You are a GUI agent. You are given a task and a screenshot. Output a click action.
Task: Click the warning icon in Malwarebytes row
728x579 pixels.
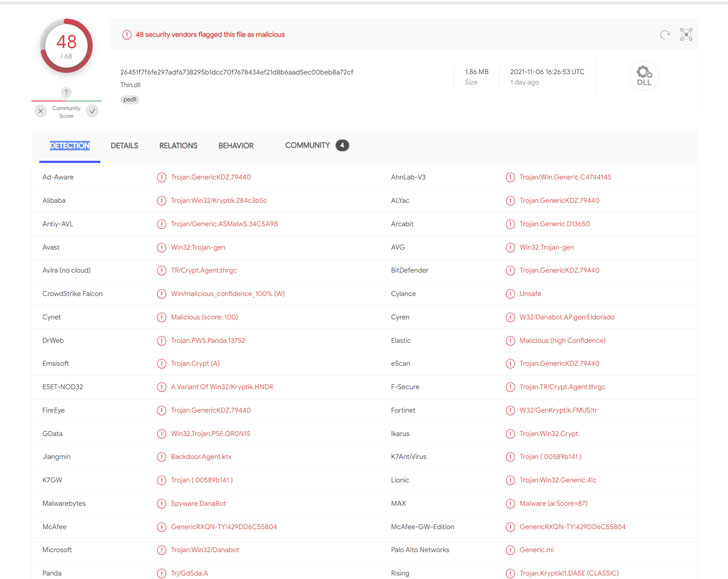pyautogui.click(x=162, y=503)
